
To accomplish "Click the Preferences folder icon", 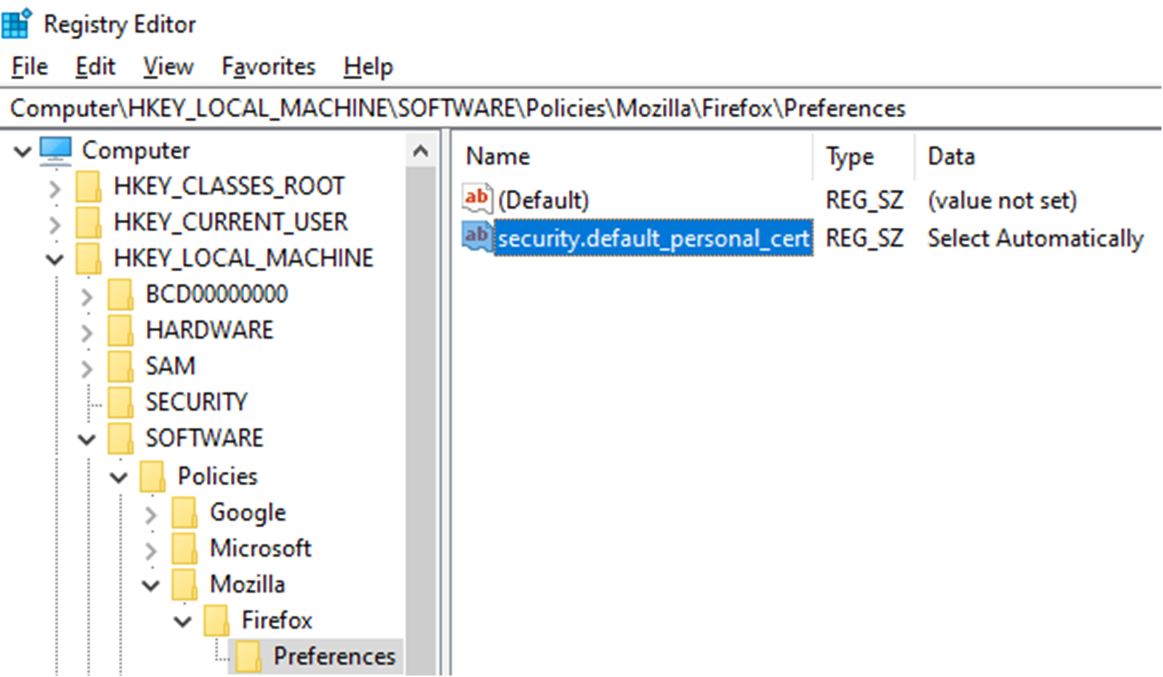I will click(x=248, y=656).
